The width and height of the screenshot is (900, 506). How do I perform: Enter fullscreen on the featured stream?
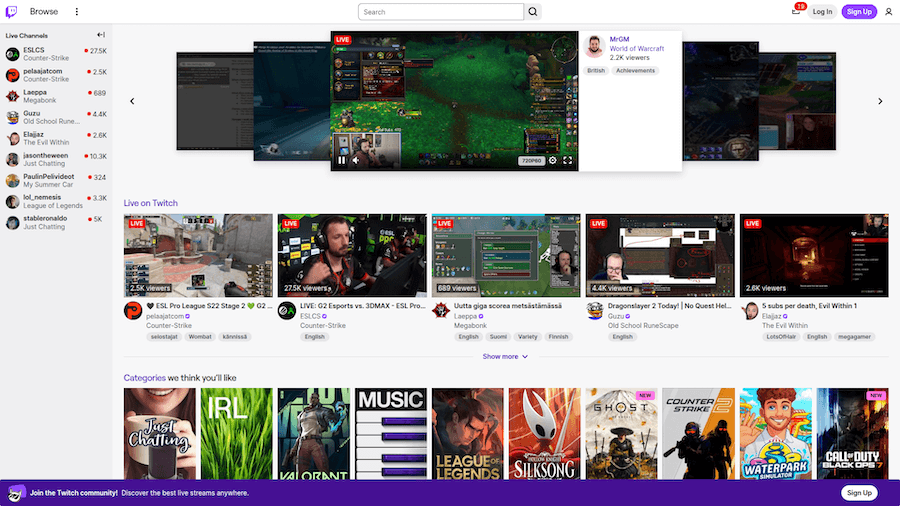point(568,160)
